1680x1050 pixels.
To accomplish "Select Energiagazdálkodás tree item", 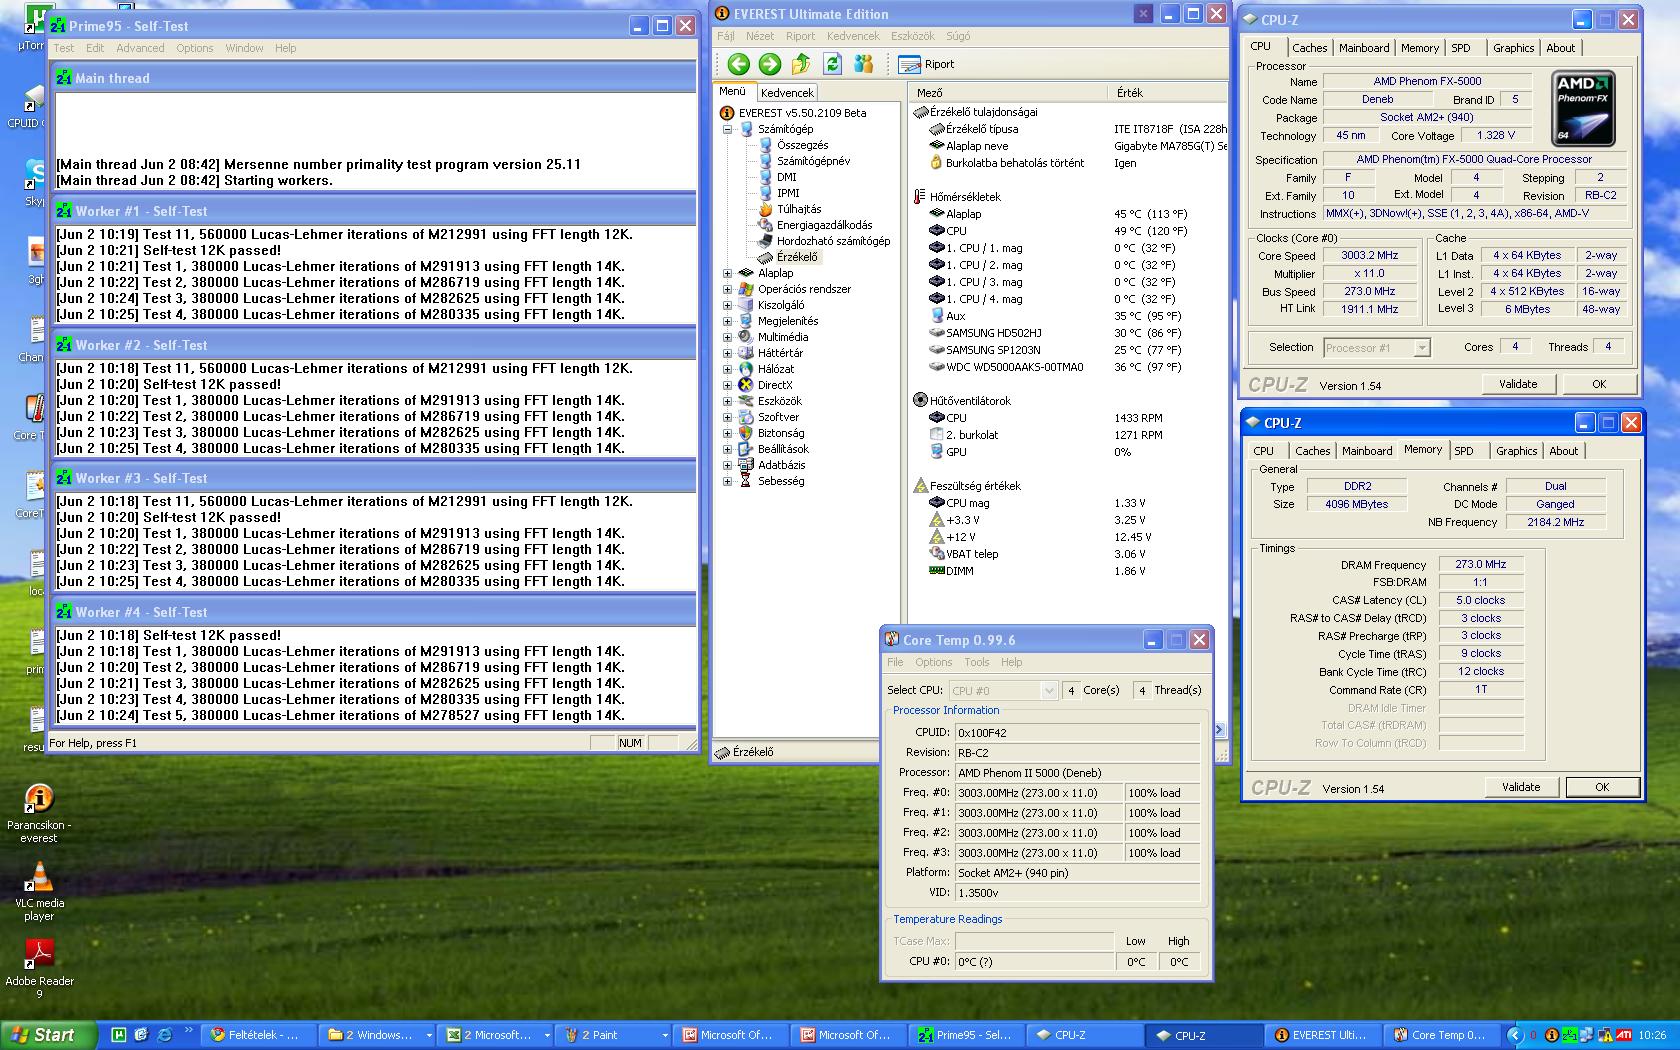I will (824, 225).
